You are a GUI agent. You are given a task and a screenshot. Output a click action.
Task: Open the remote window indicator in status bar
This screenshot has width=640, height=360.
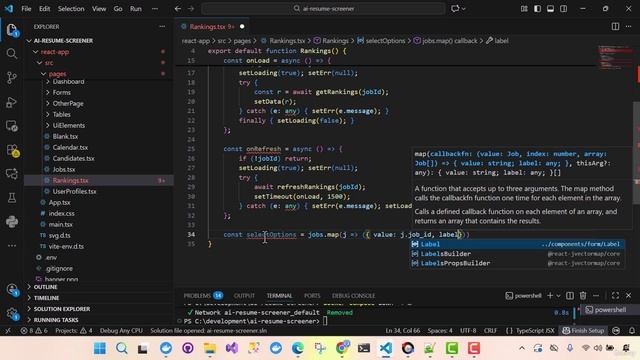[x=8, y=331]
